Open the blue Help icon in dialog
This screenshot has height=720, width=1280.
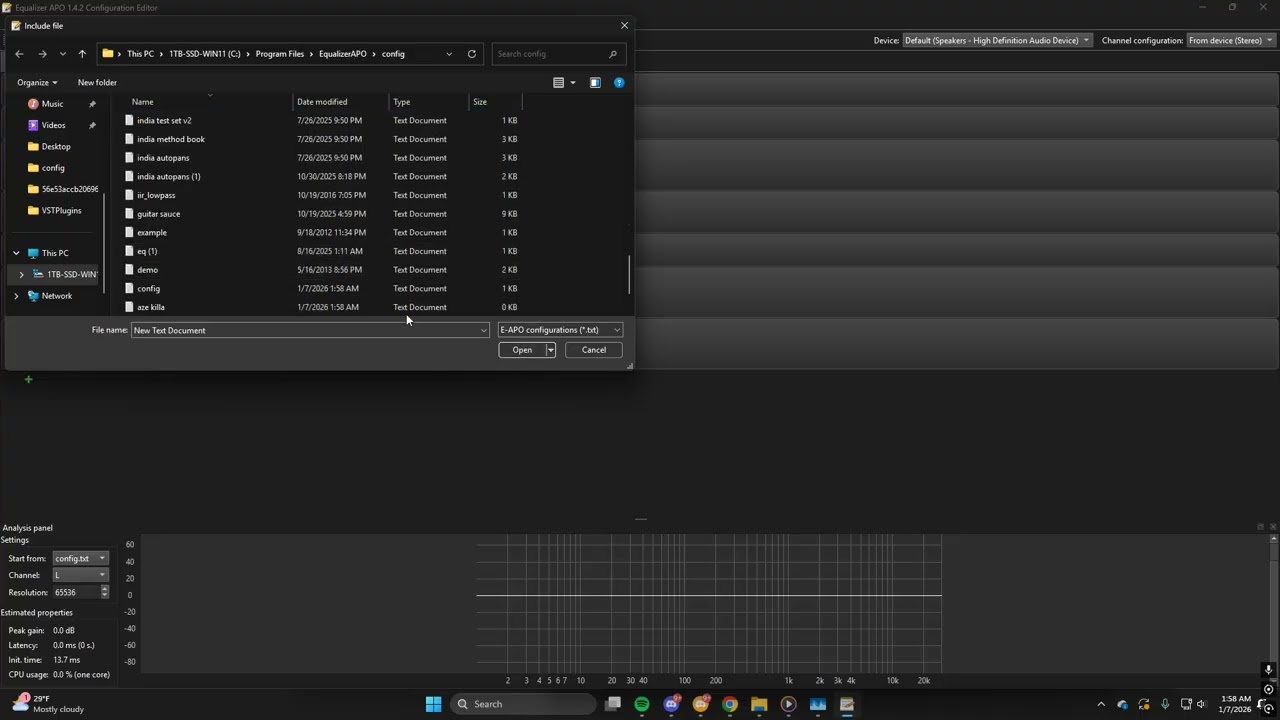click(619, 82)
